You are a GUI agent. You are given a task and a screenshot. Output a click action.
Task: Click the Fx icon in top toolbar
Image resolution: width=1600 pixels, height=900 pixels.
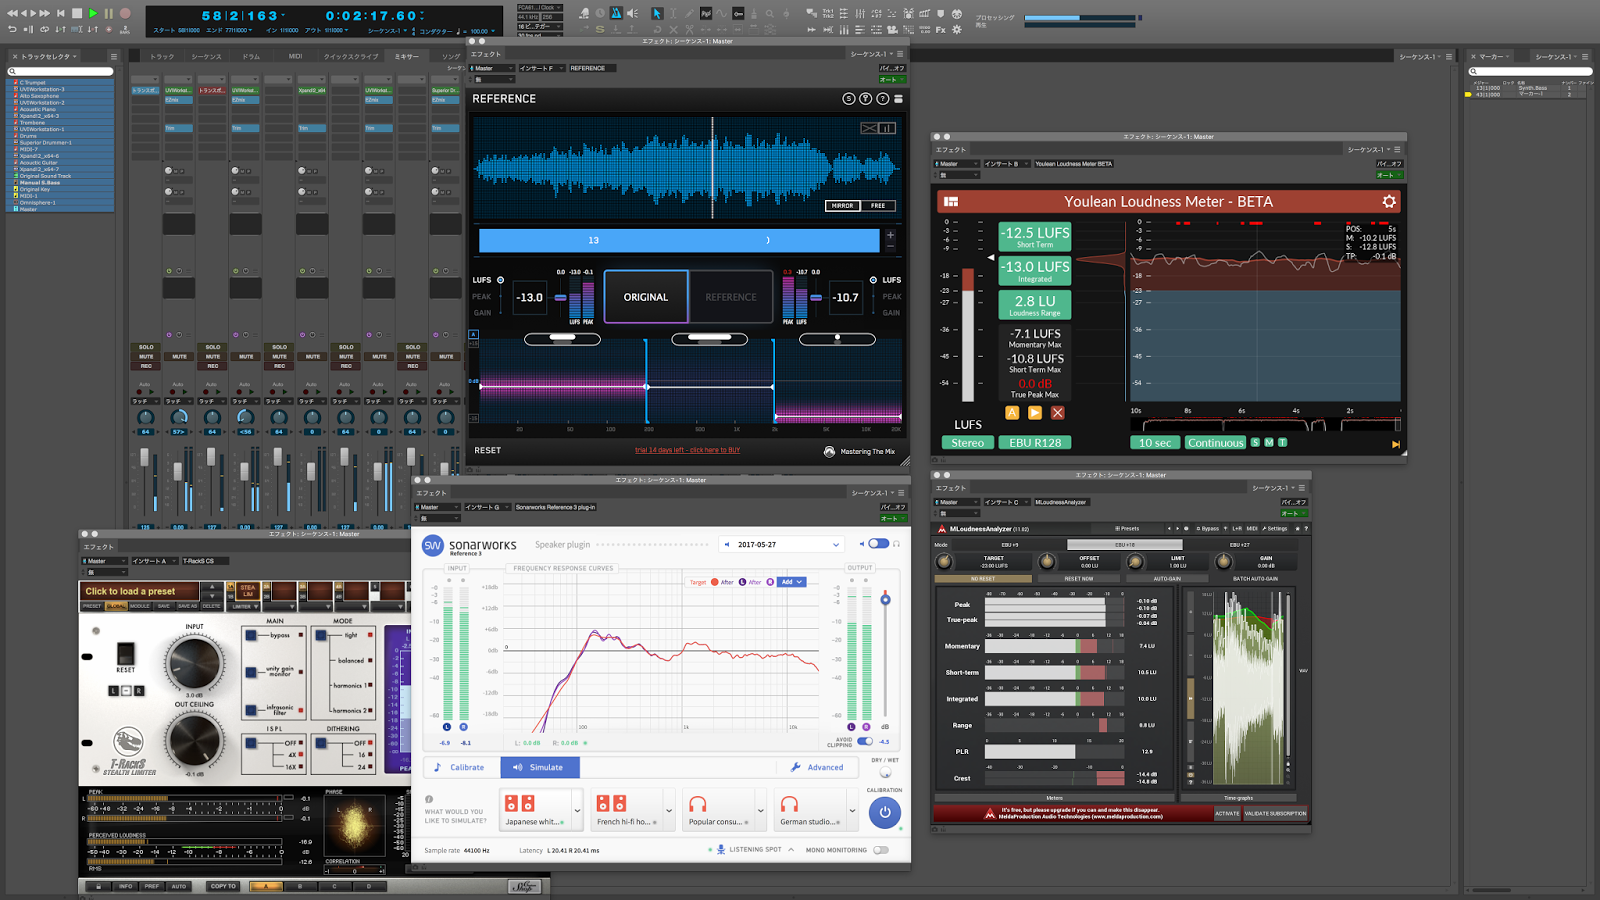pyautogui.click(x=941, y=29)
